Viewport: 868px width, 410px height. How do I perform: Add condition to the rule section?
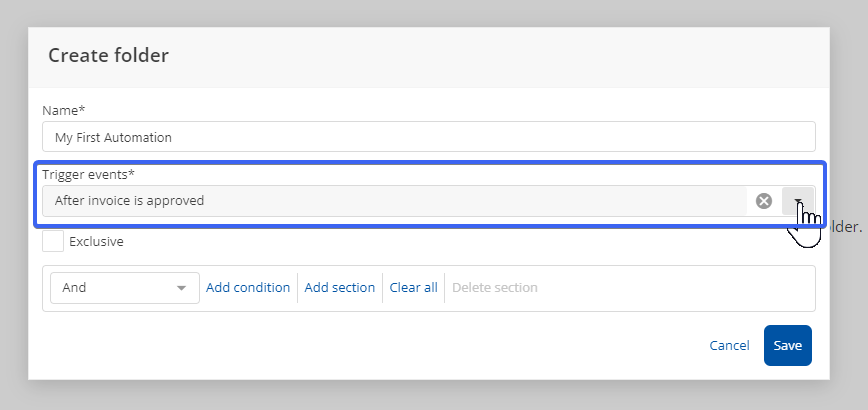click(x=248, y=287)
